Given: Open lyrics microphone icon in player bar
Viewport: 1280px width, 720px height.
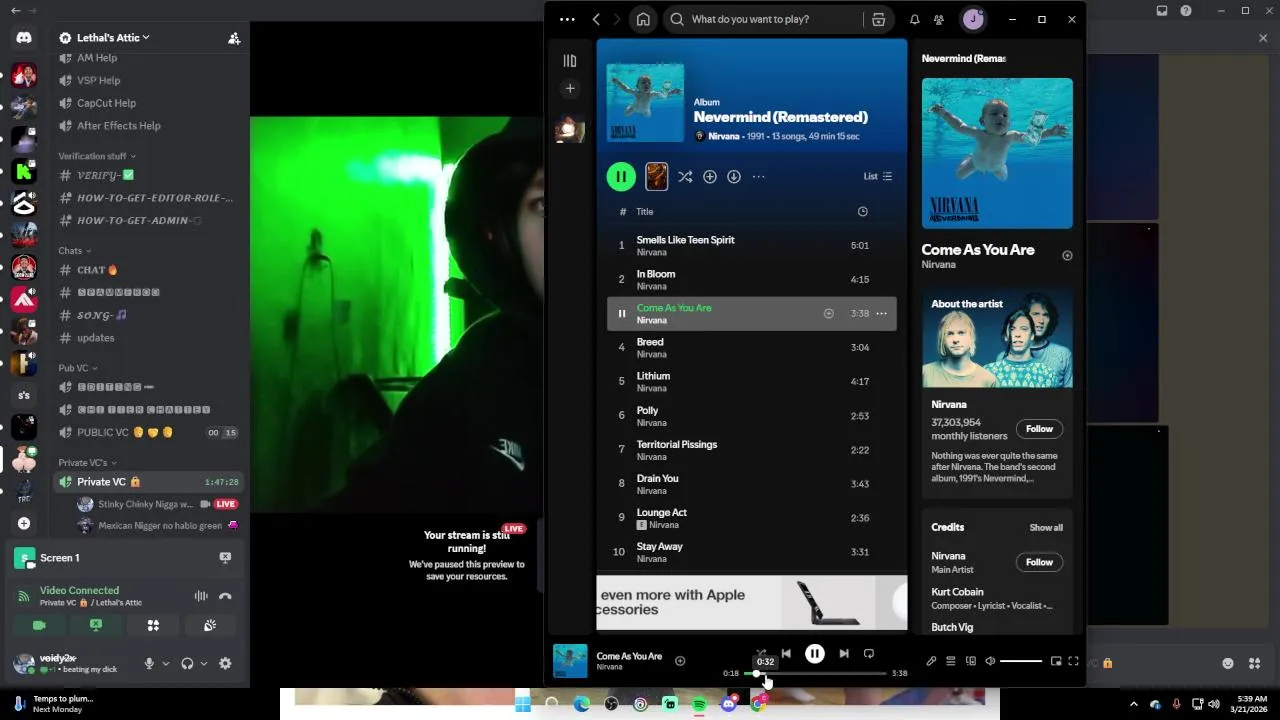Looking at the screenshot, I should pyautogui.click(x=931, y=661).
